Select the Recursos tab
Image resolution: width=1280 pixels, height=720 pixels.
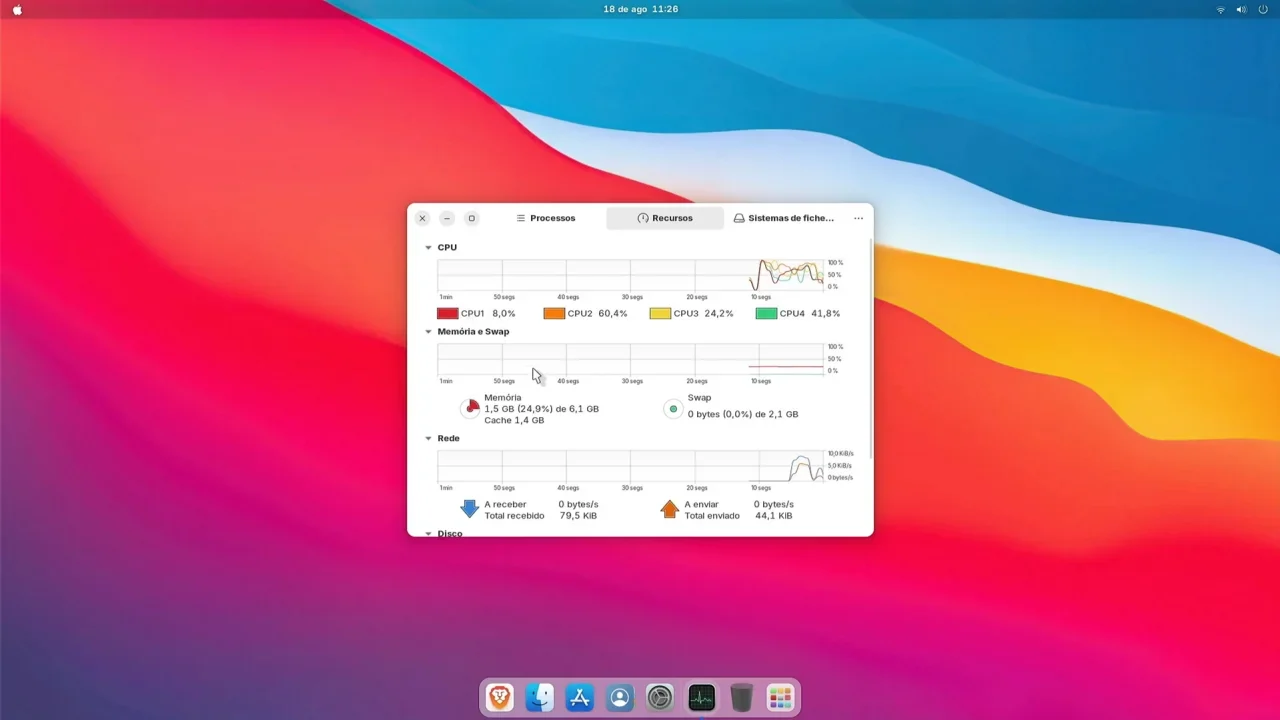[x=664, y=218]
